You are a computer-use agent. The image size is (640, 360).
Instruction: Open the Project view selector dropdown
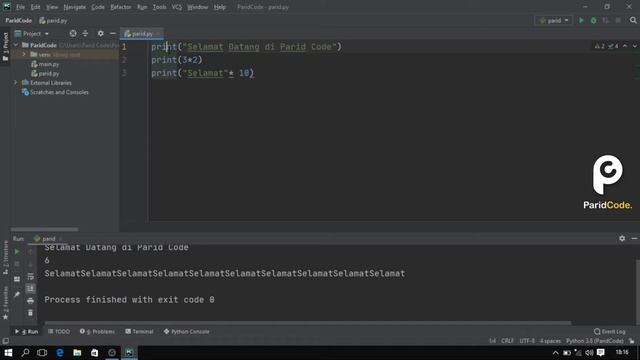click(32, 33)
